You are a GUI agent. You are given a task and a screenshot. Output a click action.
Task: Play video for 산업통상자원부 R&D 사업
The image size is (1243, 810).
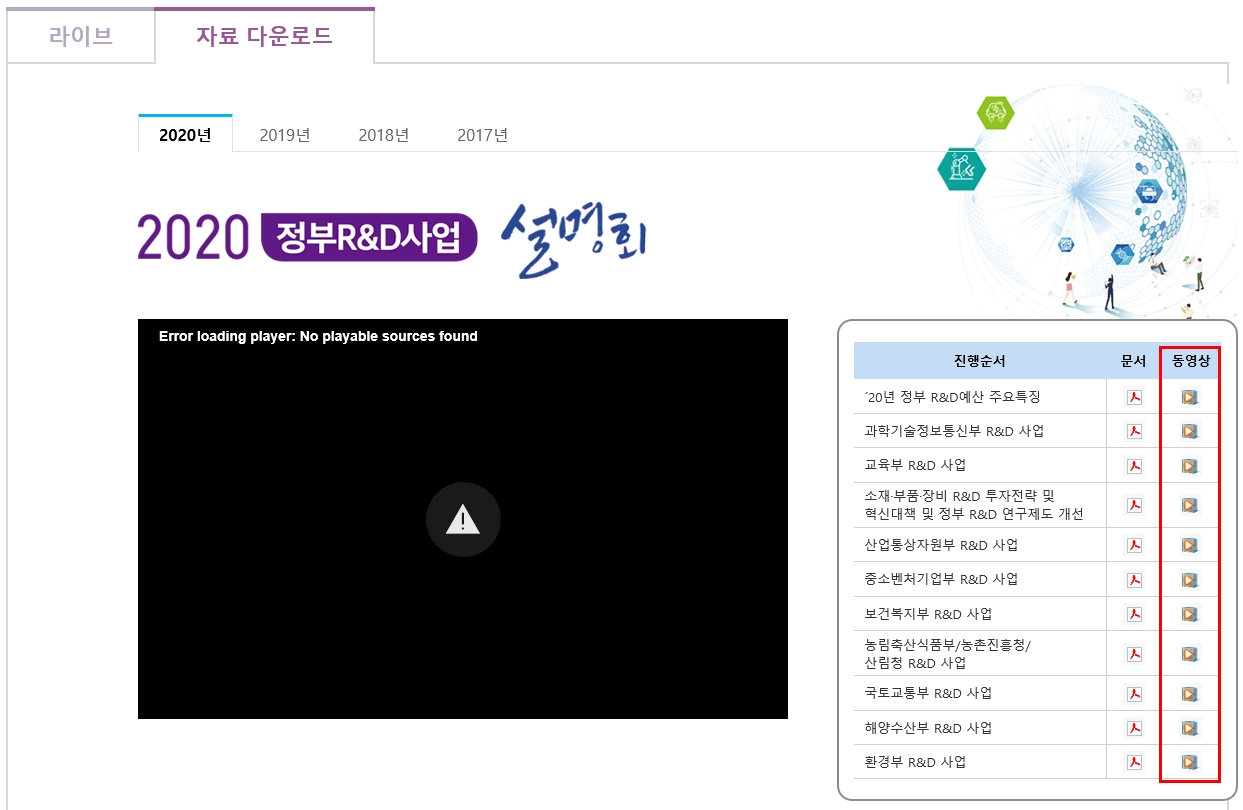coord(1189,546)
